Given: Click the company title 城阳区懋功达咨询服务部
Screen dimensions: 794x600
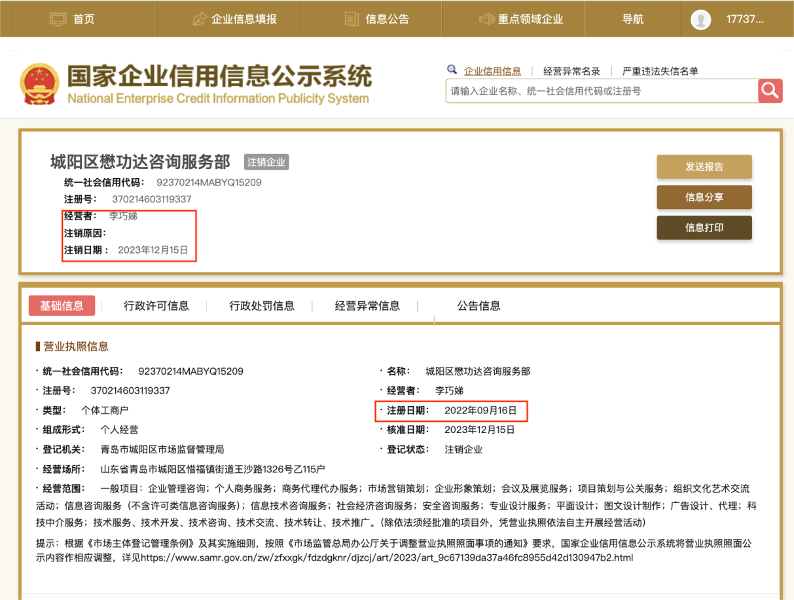Looking at the screenshot, I should tap(140, 162).
